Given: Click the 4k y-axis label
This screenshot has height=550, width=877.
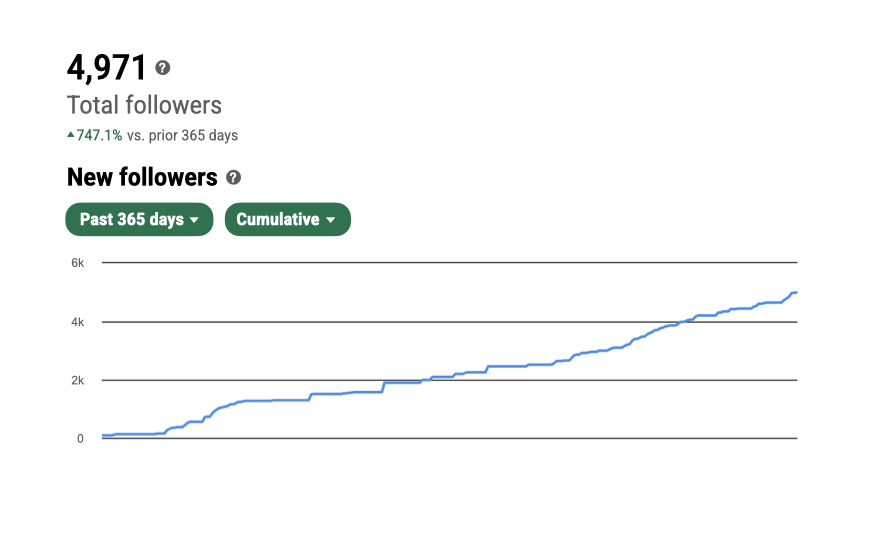Looking at the screenshot, I should click(77, 322).
